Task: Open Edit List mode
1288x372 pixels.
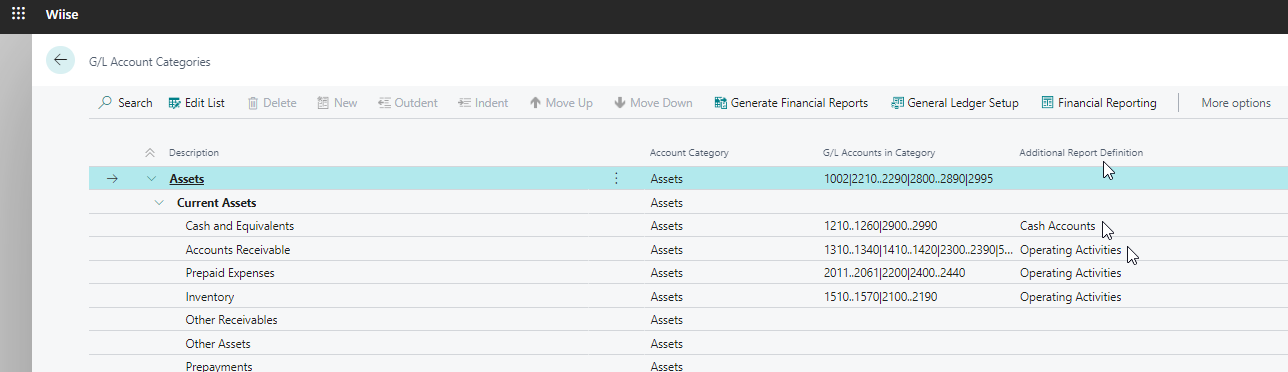Action: (197, 103)
